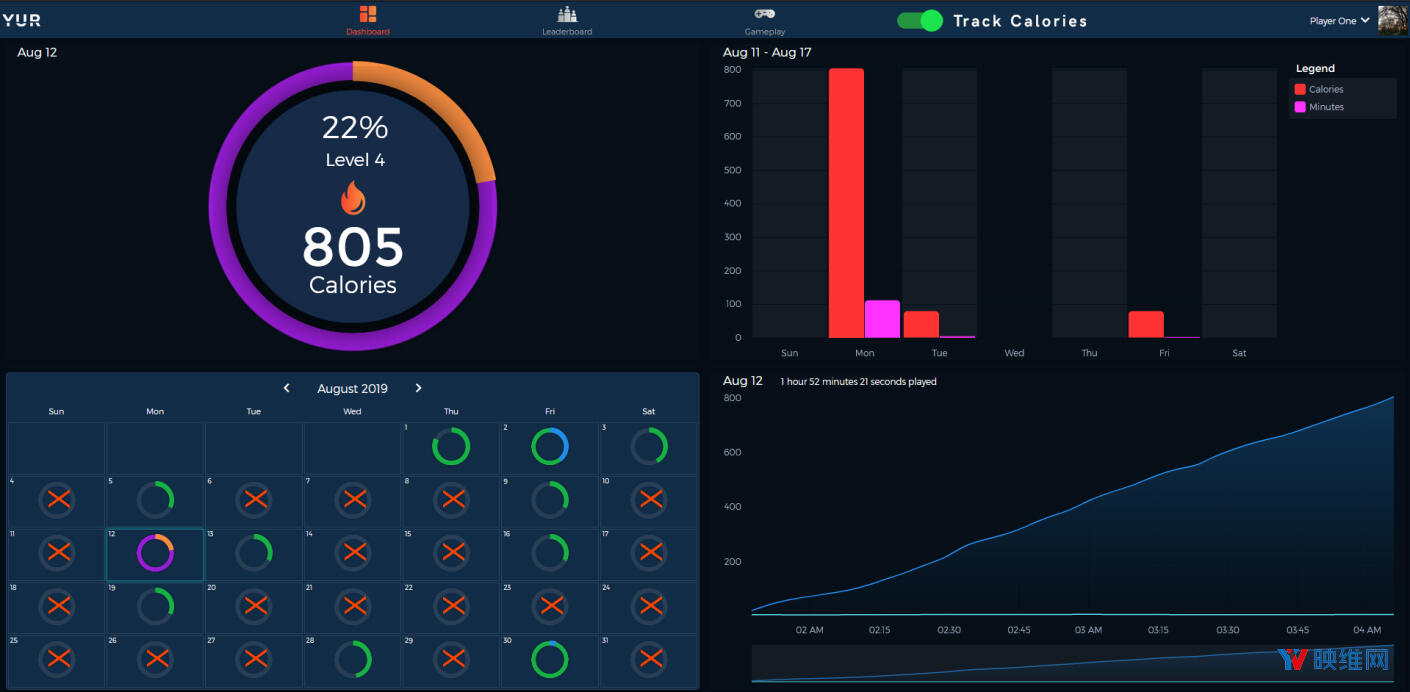Image resolution: width=1410 pixels, height=692 pixels.
Task: Click the YUR logo
Action: click(21, 20)
